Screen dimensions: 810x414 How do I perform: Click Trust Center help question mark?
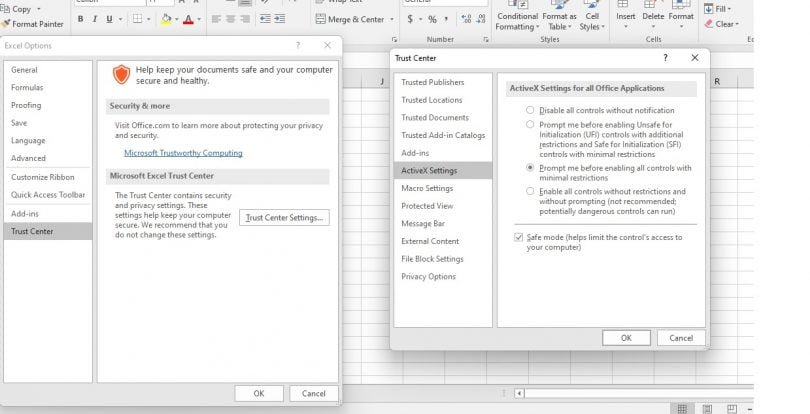[665, 58]
